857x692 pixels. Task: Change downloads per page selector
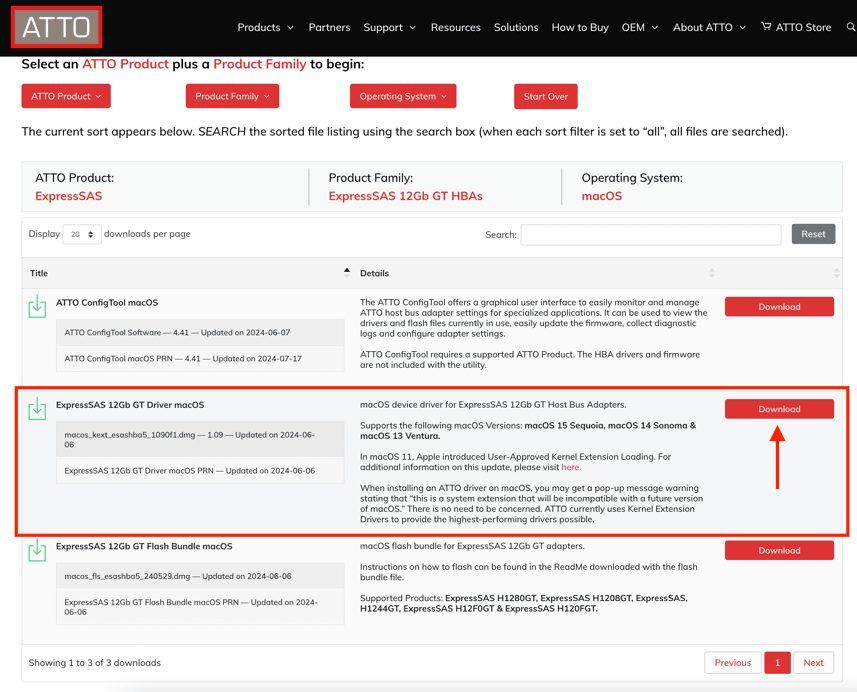click(82, 234)
